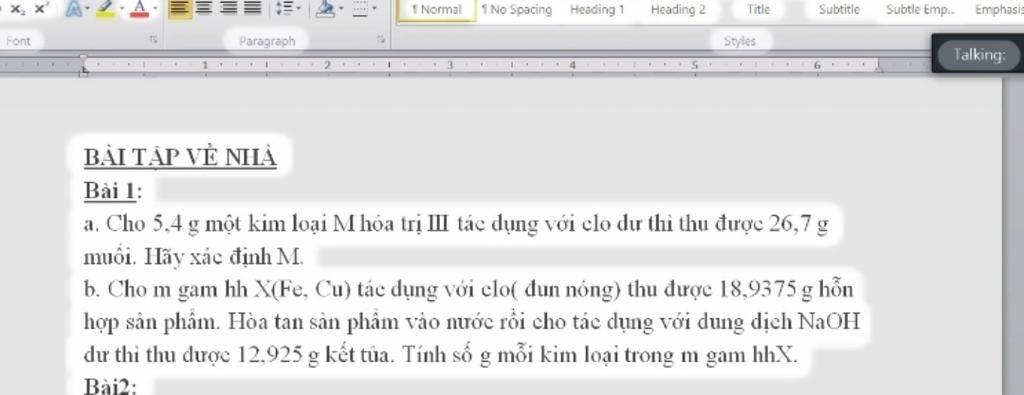The height and width of the screenshot is (395, 1024).
Task: Justify paragraph text
Action: pos(253,8)
